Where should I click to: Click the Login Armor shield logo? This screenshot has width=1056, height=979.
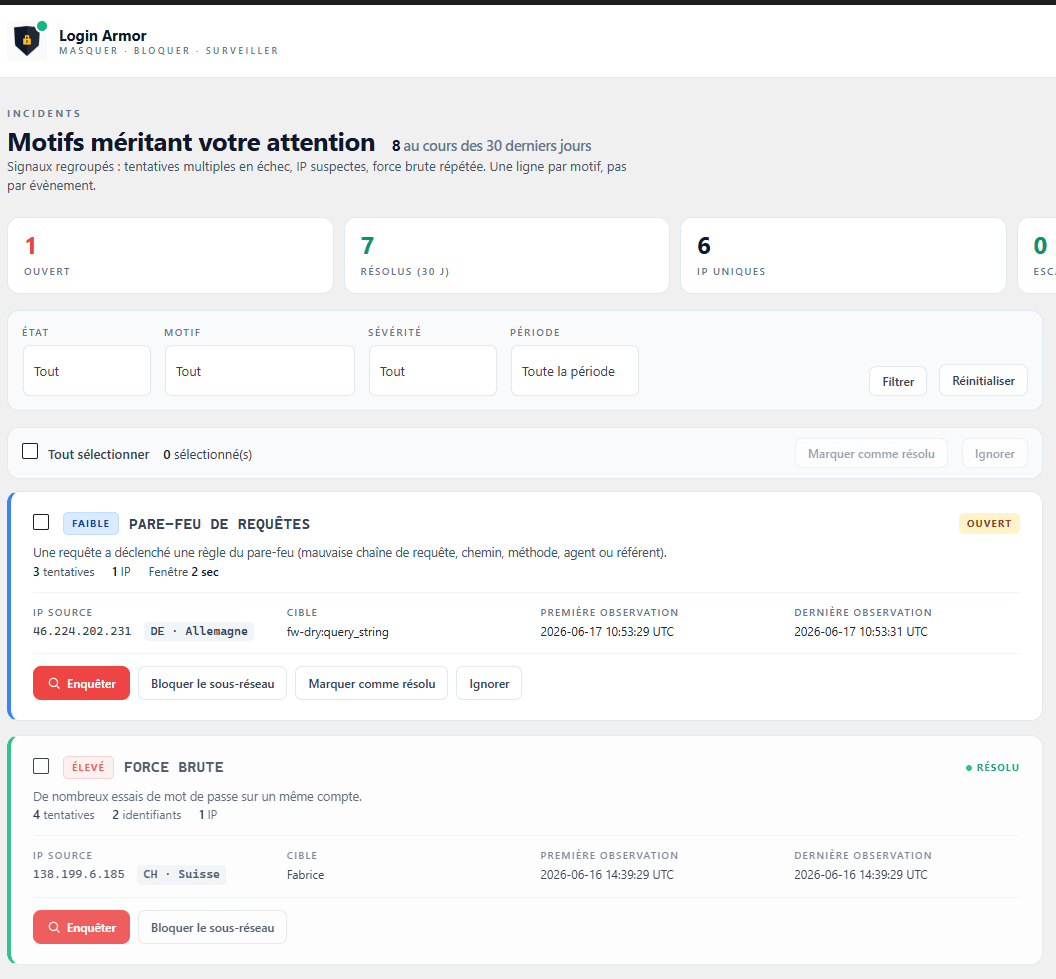click(x=27, y=40)
